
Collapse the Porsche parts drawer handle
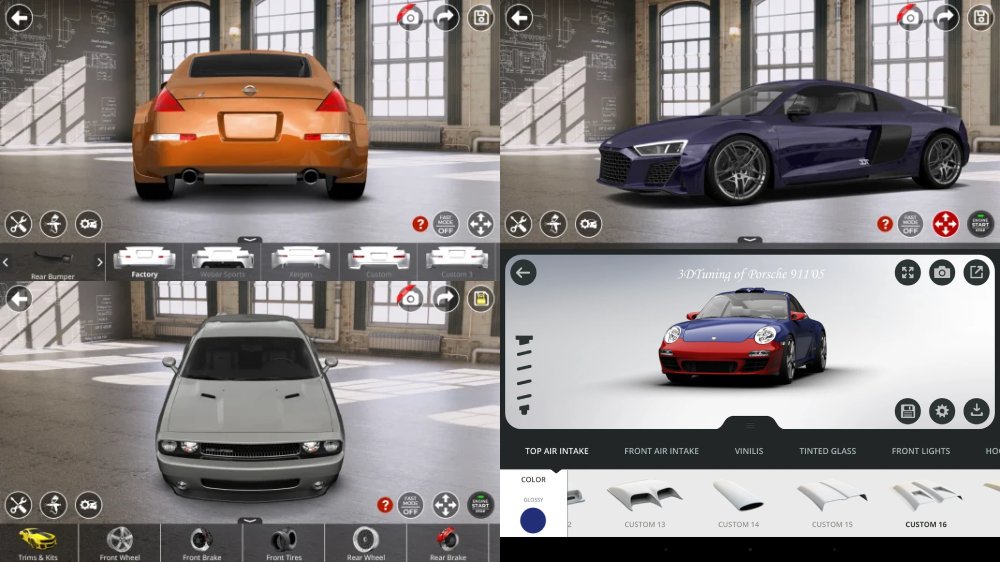(750, 424)
